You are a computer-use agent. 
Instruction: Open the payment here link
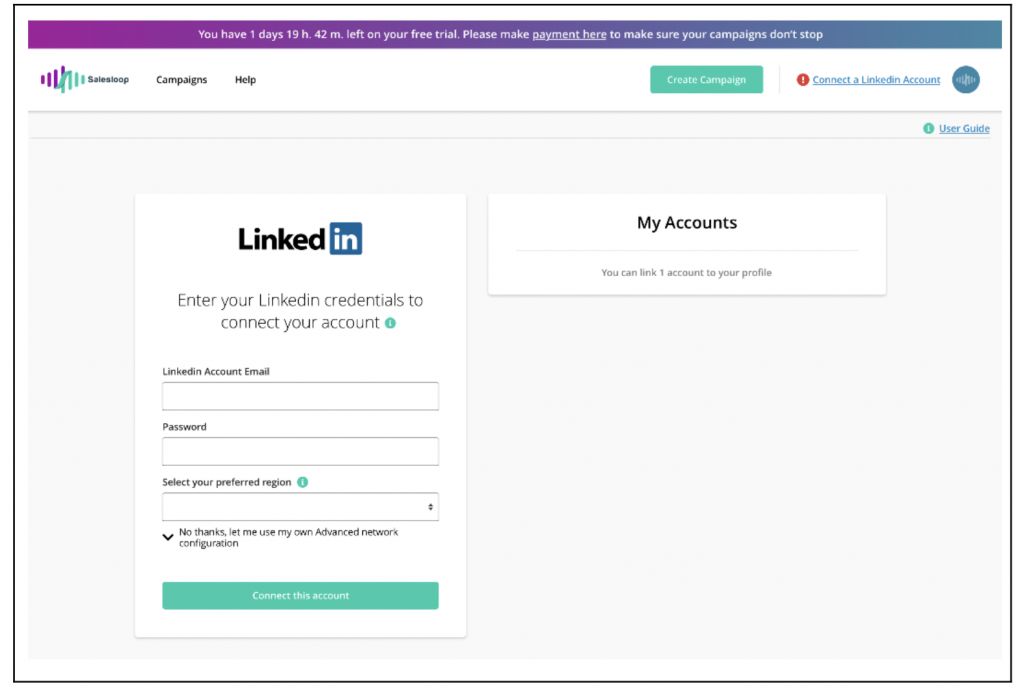tap(569, 33)
